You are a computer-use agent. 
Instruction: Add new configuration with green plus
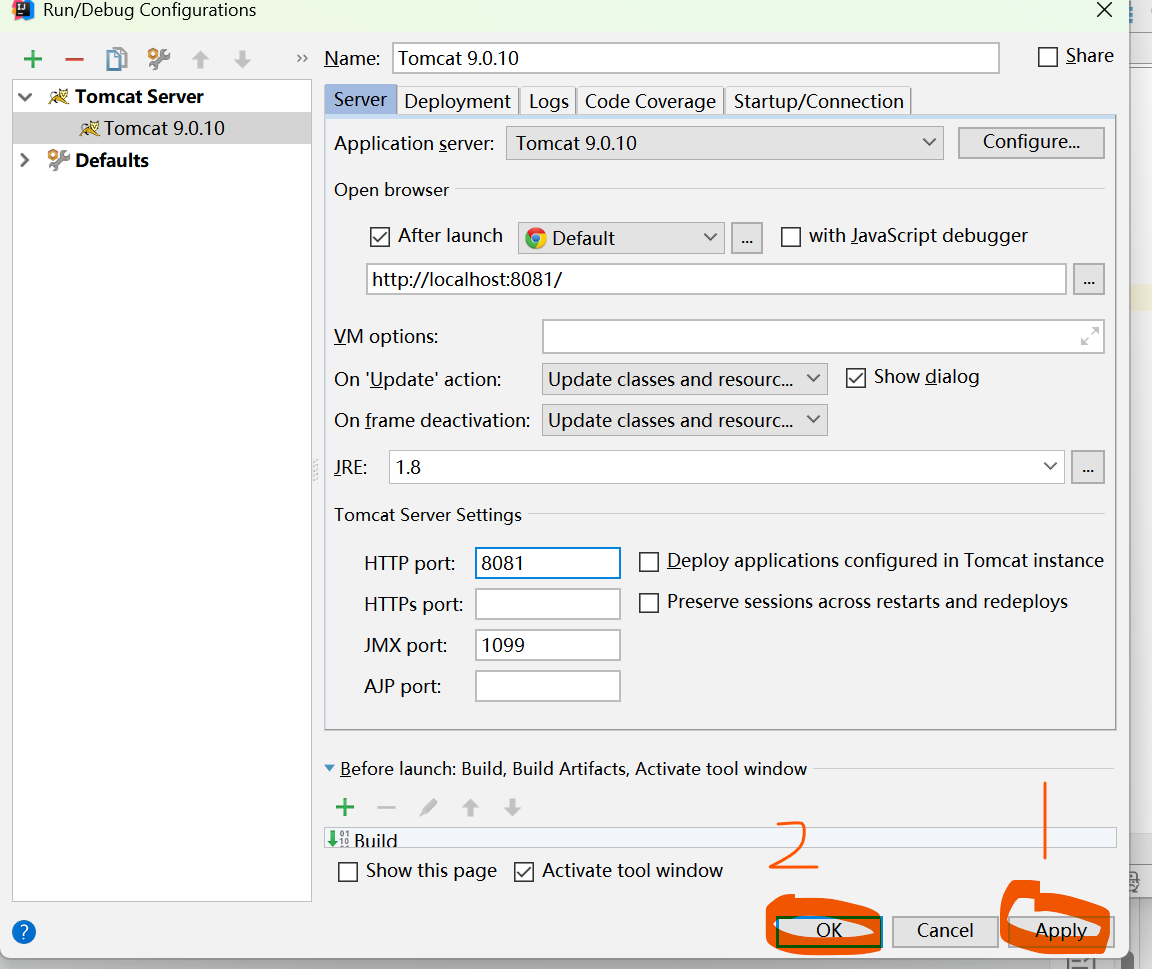coord(33,60)
